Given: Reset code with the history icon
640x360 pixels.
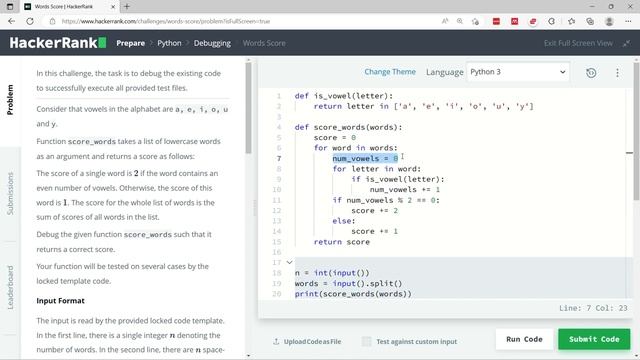Looking at the screenshot, I should 591,73.
